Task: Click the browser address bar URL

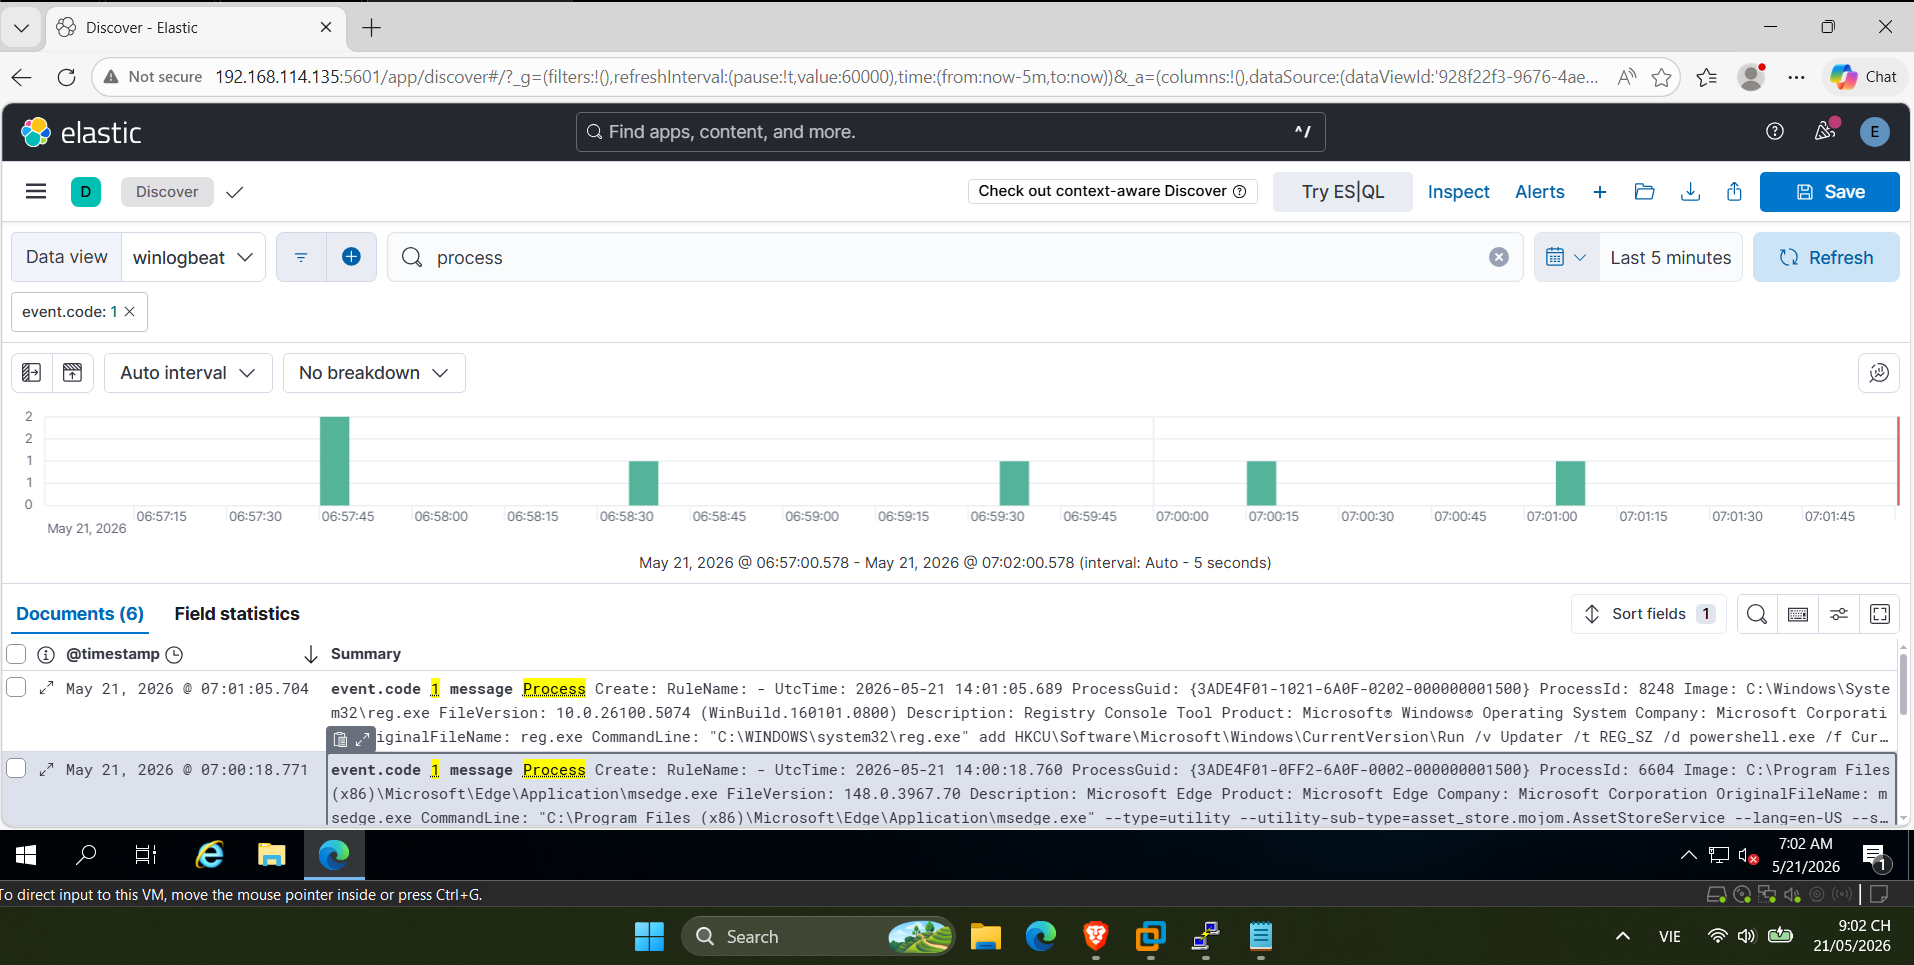Action: pyautogui.click(x=906, y=77)
